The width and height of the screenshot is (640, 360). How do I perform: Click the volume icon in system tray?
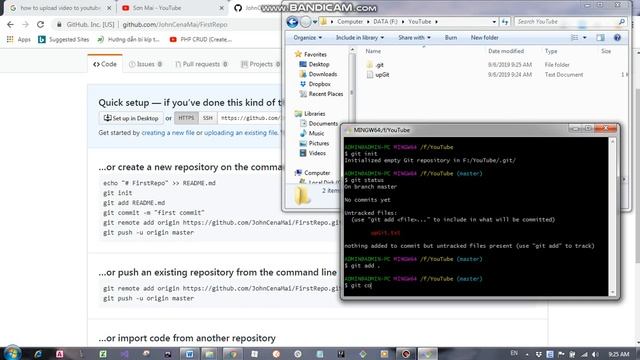click(595, 354)
